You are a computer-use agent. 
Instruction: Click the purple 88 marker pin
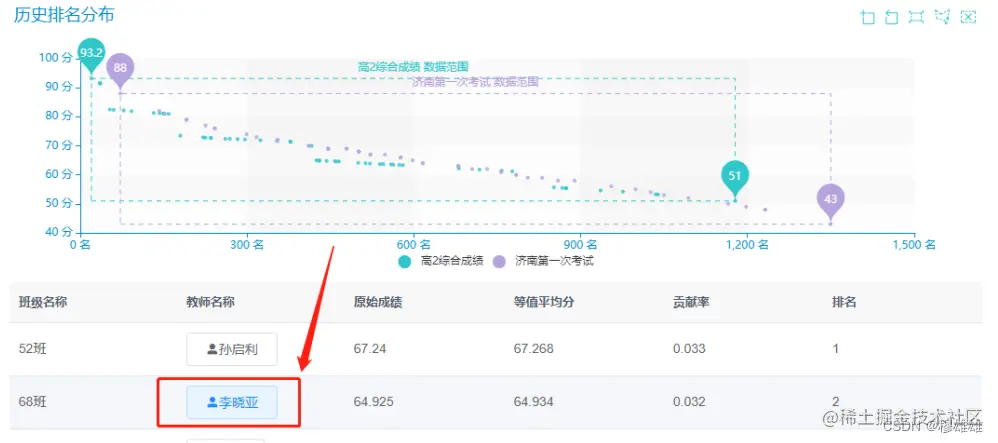[120, 69]
